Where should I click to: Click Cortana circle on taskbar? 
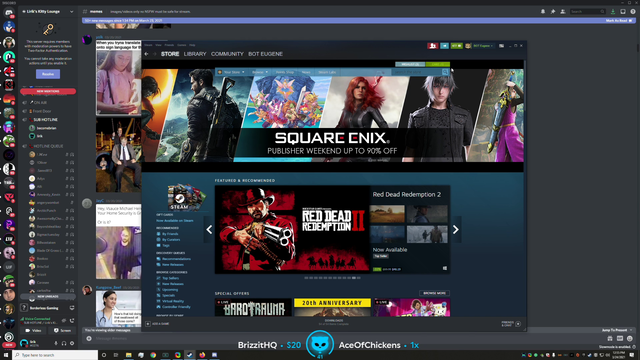104,355
